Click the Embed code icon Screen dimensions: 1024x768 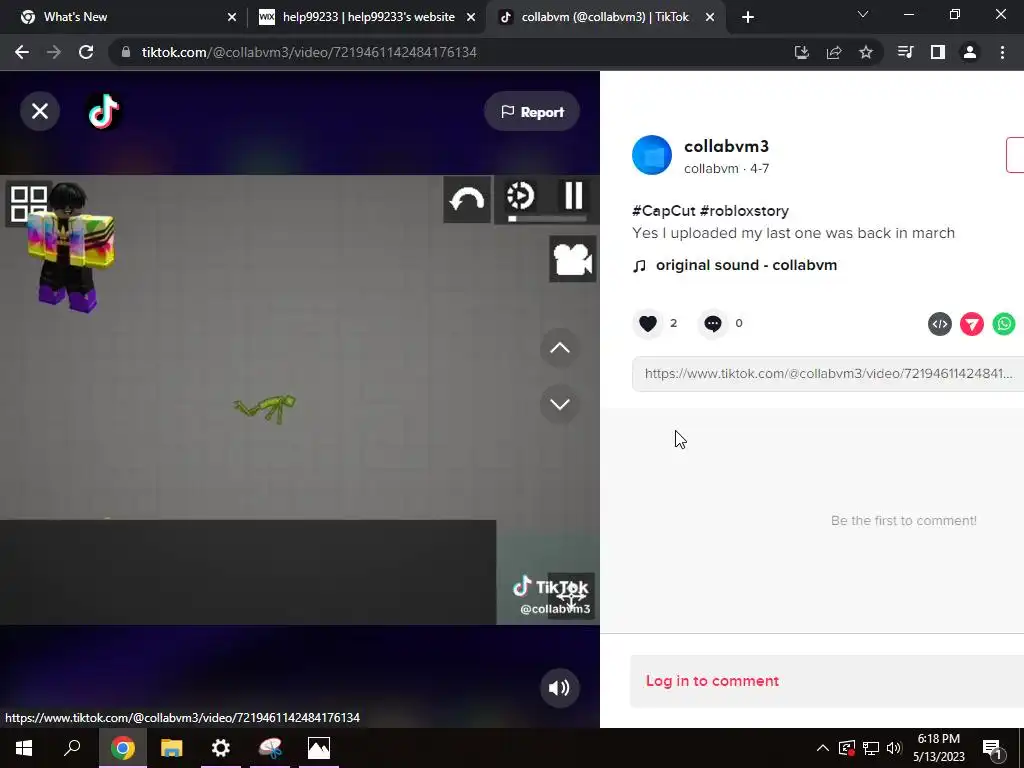940,324
